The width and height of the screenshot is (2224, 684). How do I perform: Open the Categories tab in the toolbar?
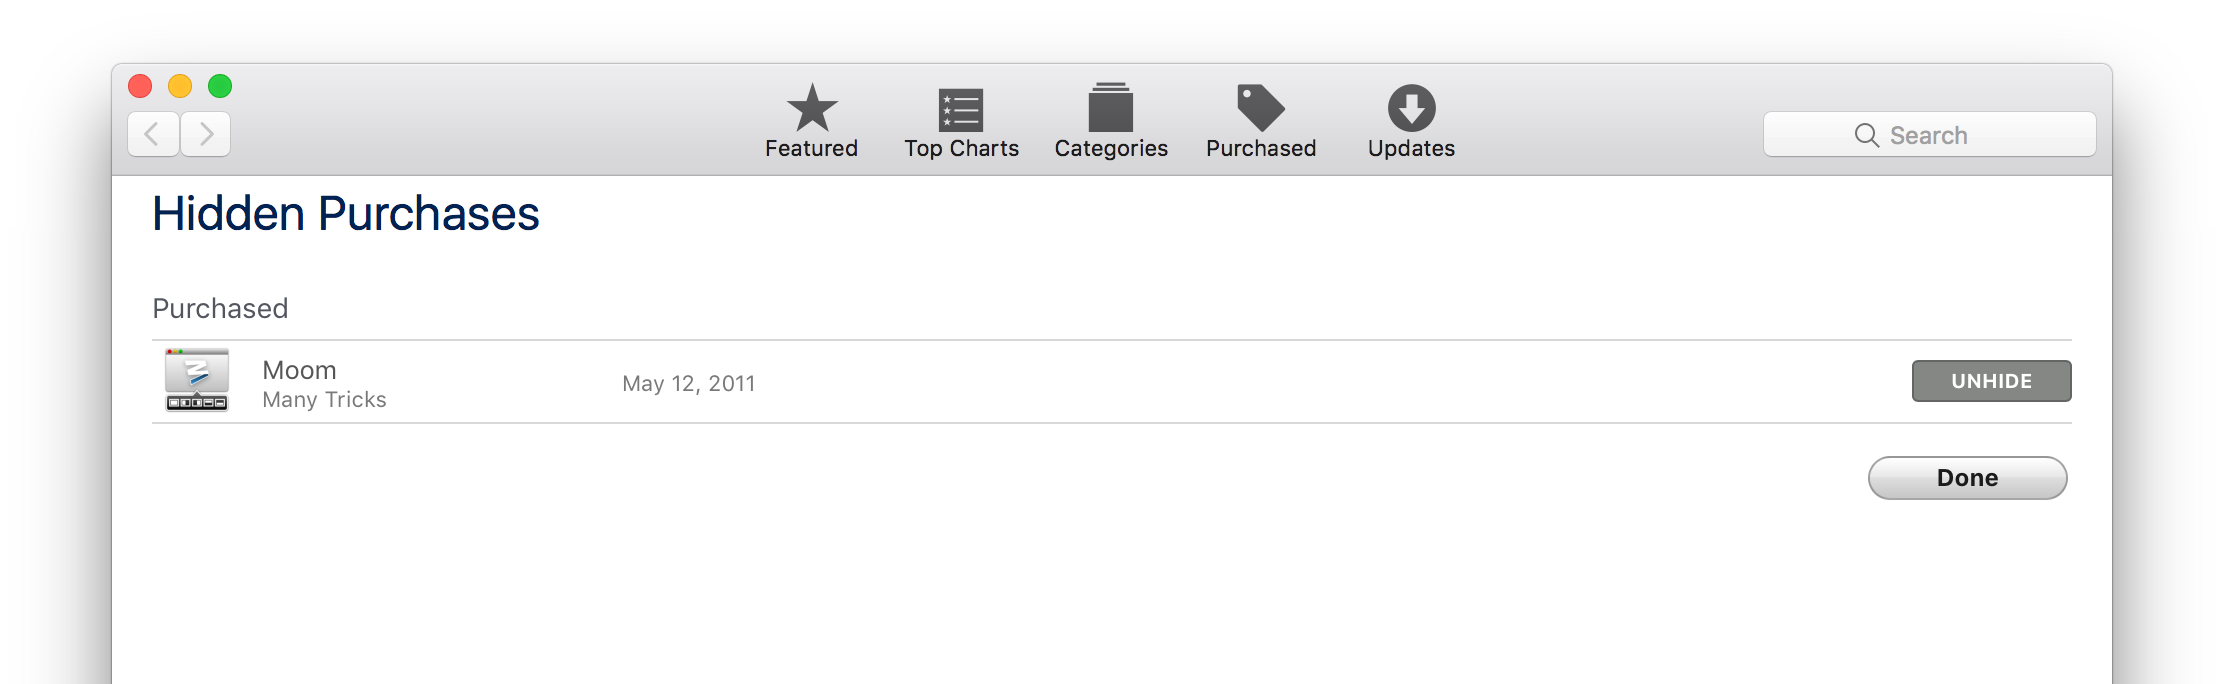click(1110, 121)
